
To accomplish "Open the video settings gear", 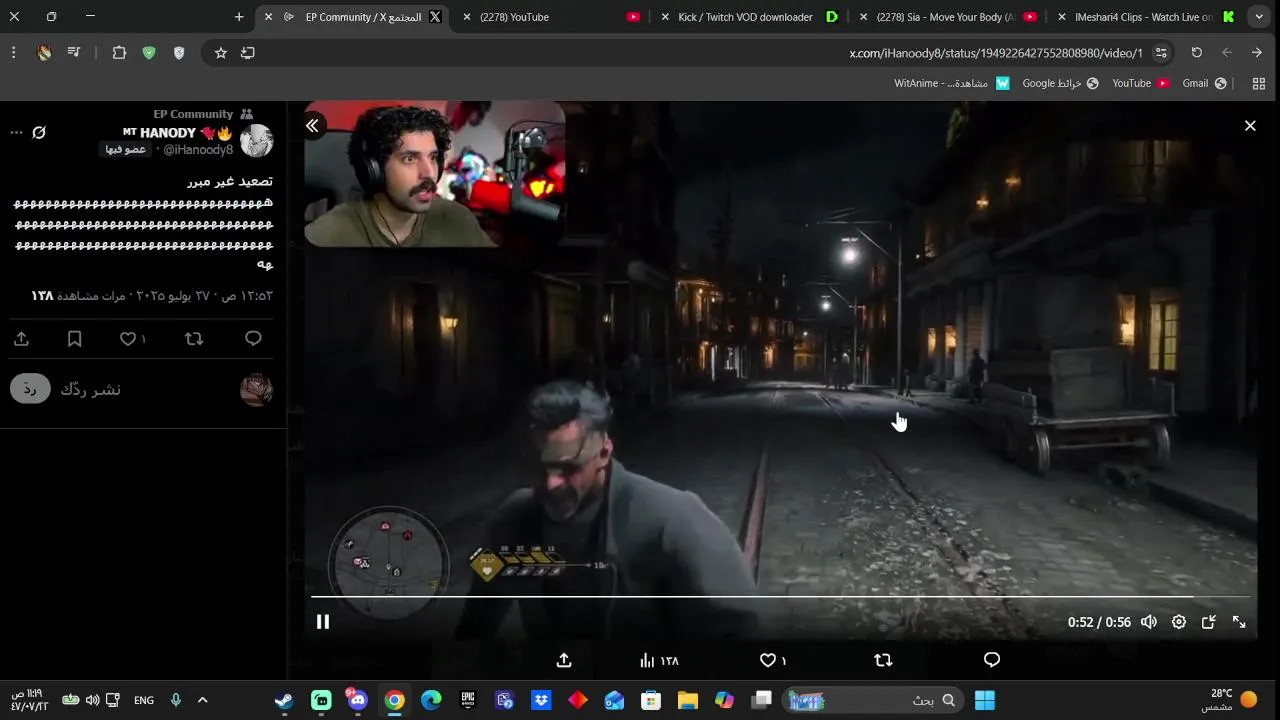I will [x=1179, y=622].
